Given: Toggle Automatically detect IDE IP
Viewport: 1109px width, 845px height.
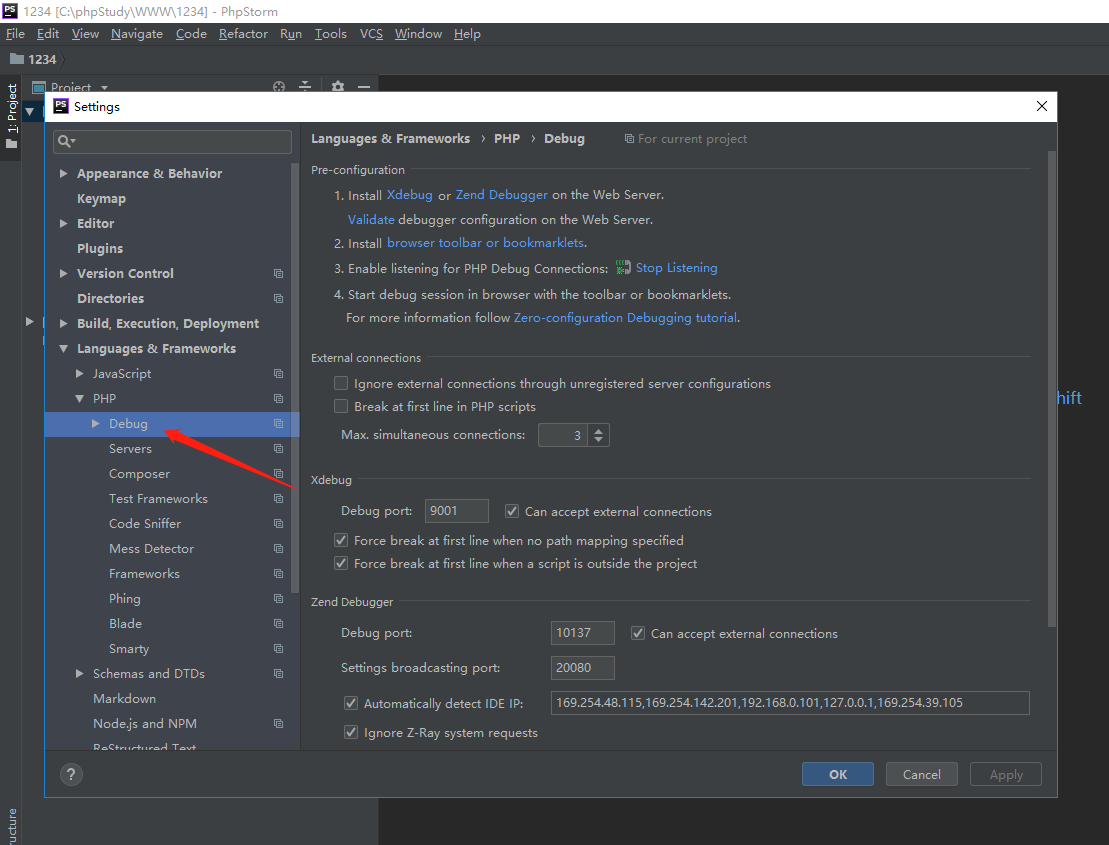Looking at the screenshot, I should pyautogui.click(x=351, y=703).
